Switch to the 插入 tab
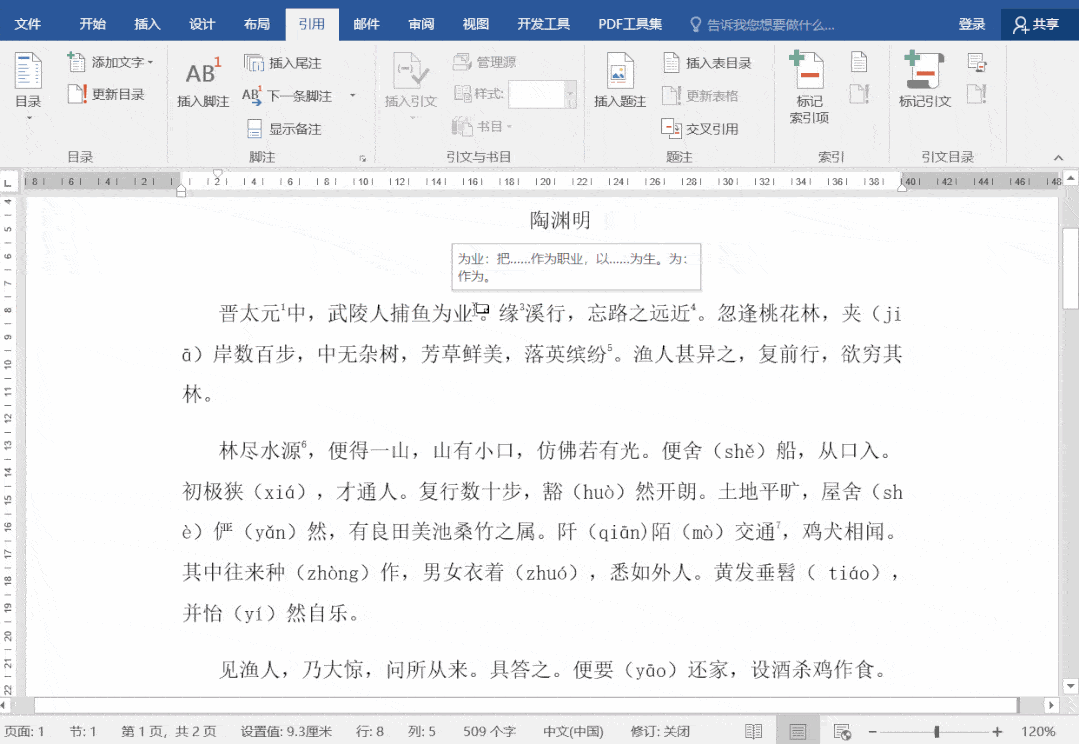This screenshot has height=744, width=1079. click(x=147, y=24)
